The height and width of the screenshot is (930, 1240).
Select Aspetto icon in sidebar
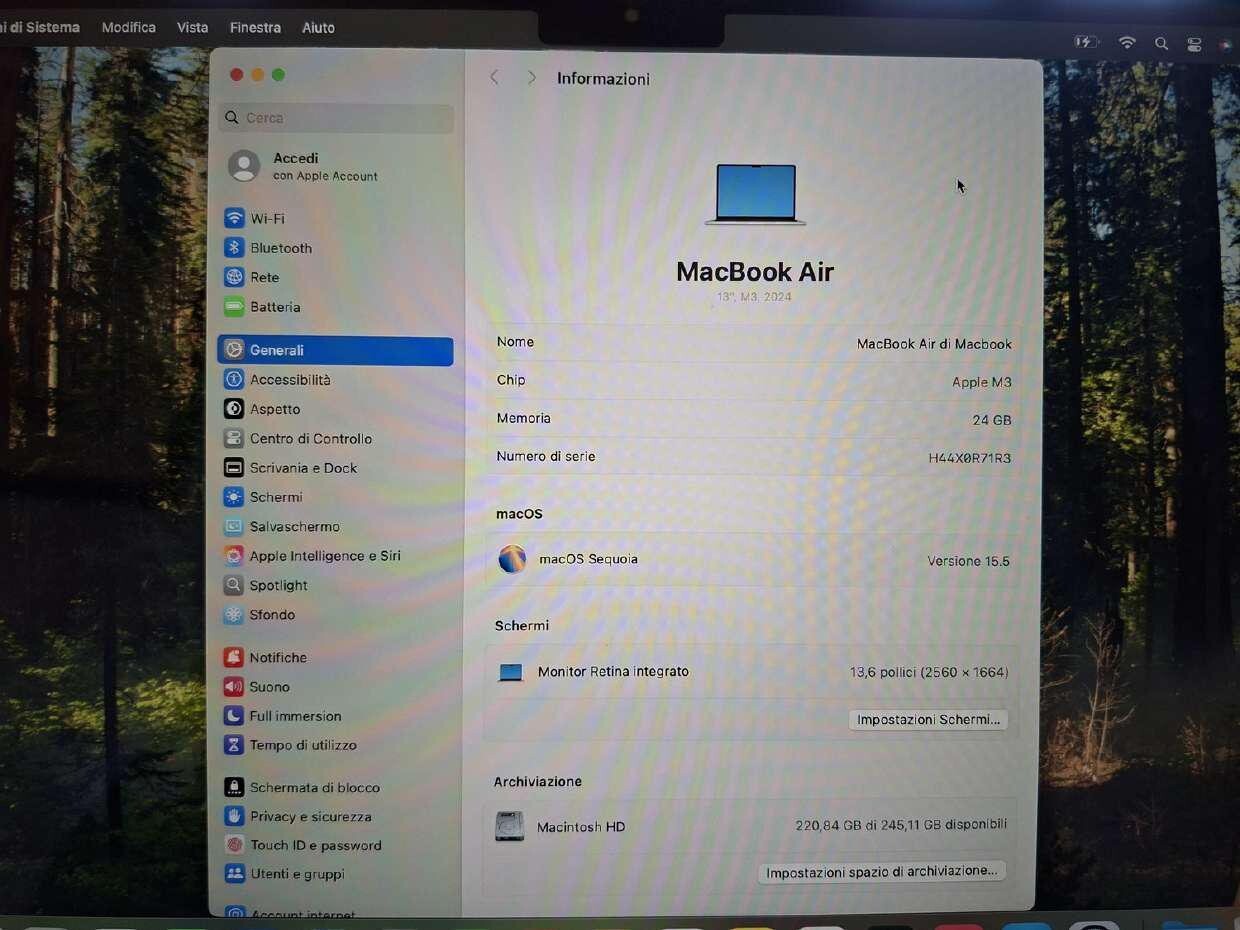pyautogui.click(x=234, y=408)
